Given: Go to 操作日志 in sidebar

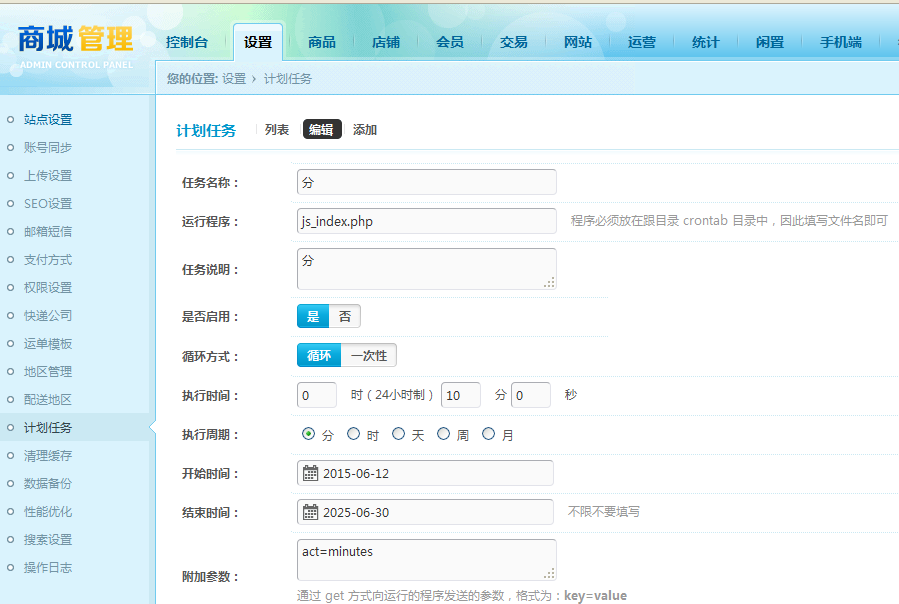Looking at the screenshot, I should 48,568.
